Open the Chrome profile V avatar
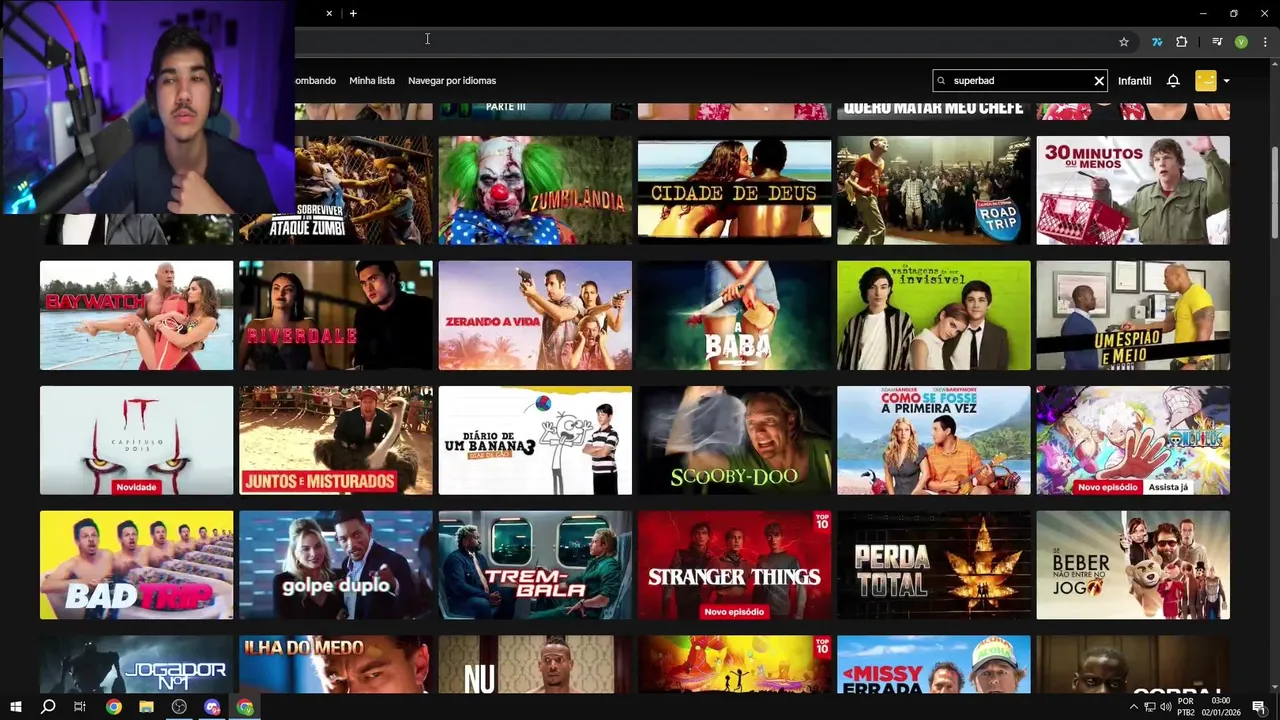The height and width of the screenshot is (720, 1280). click(1241, 42)
